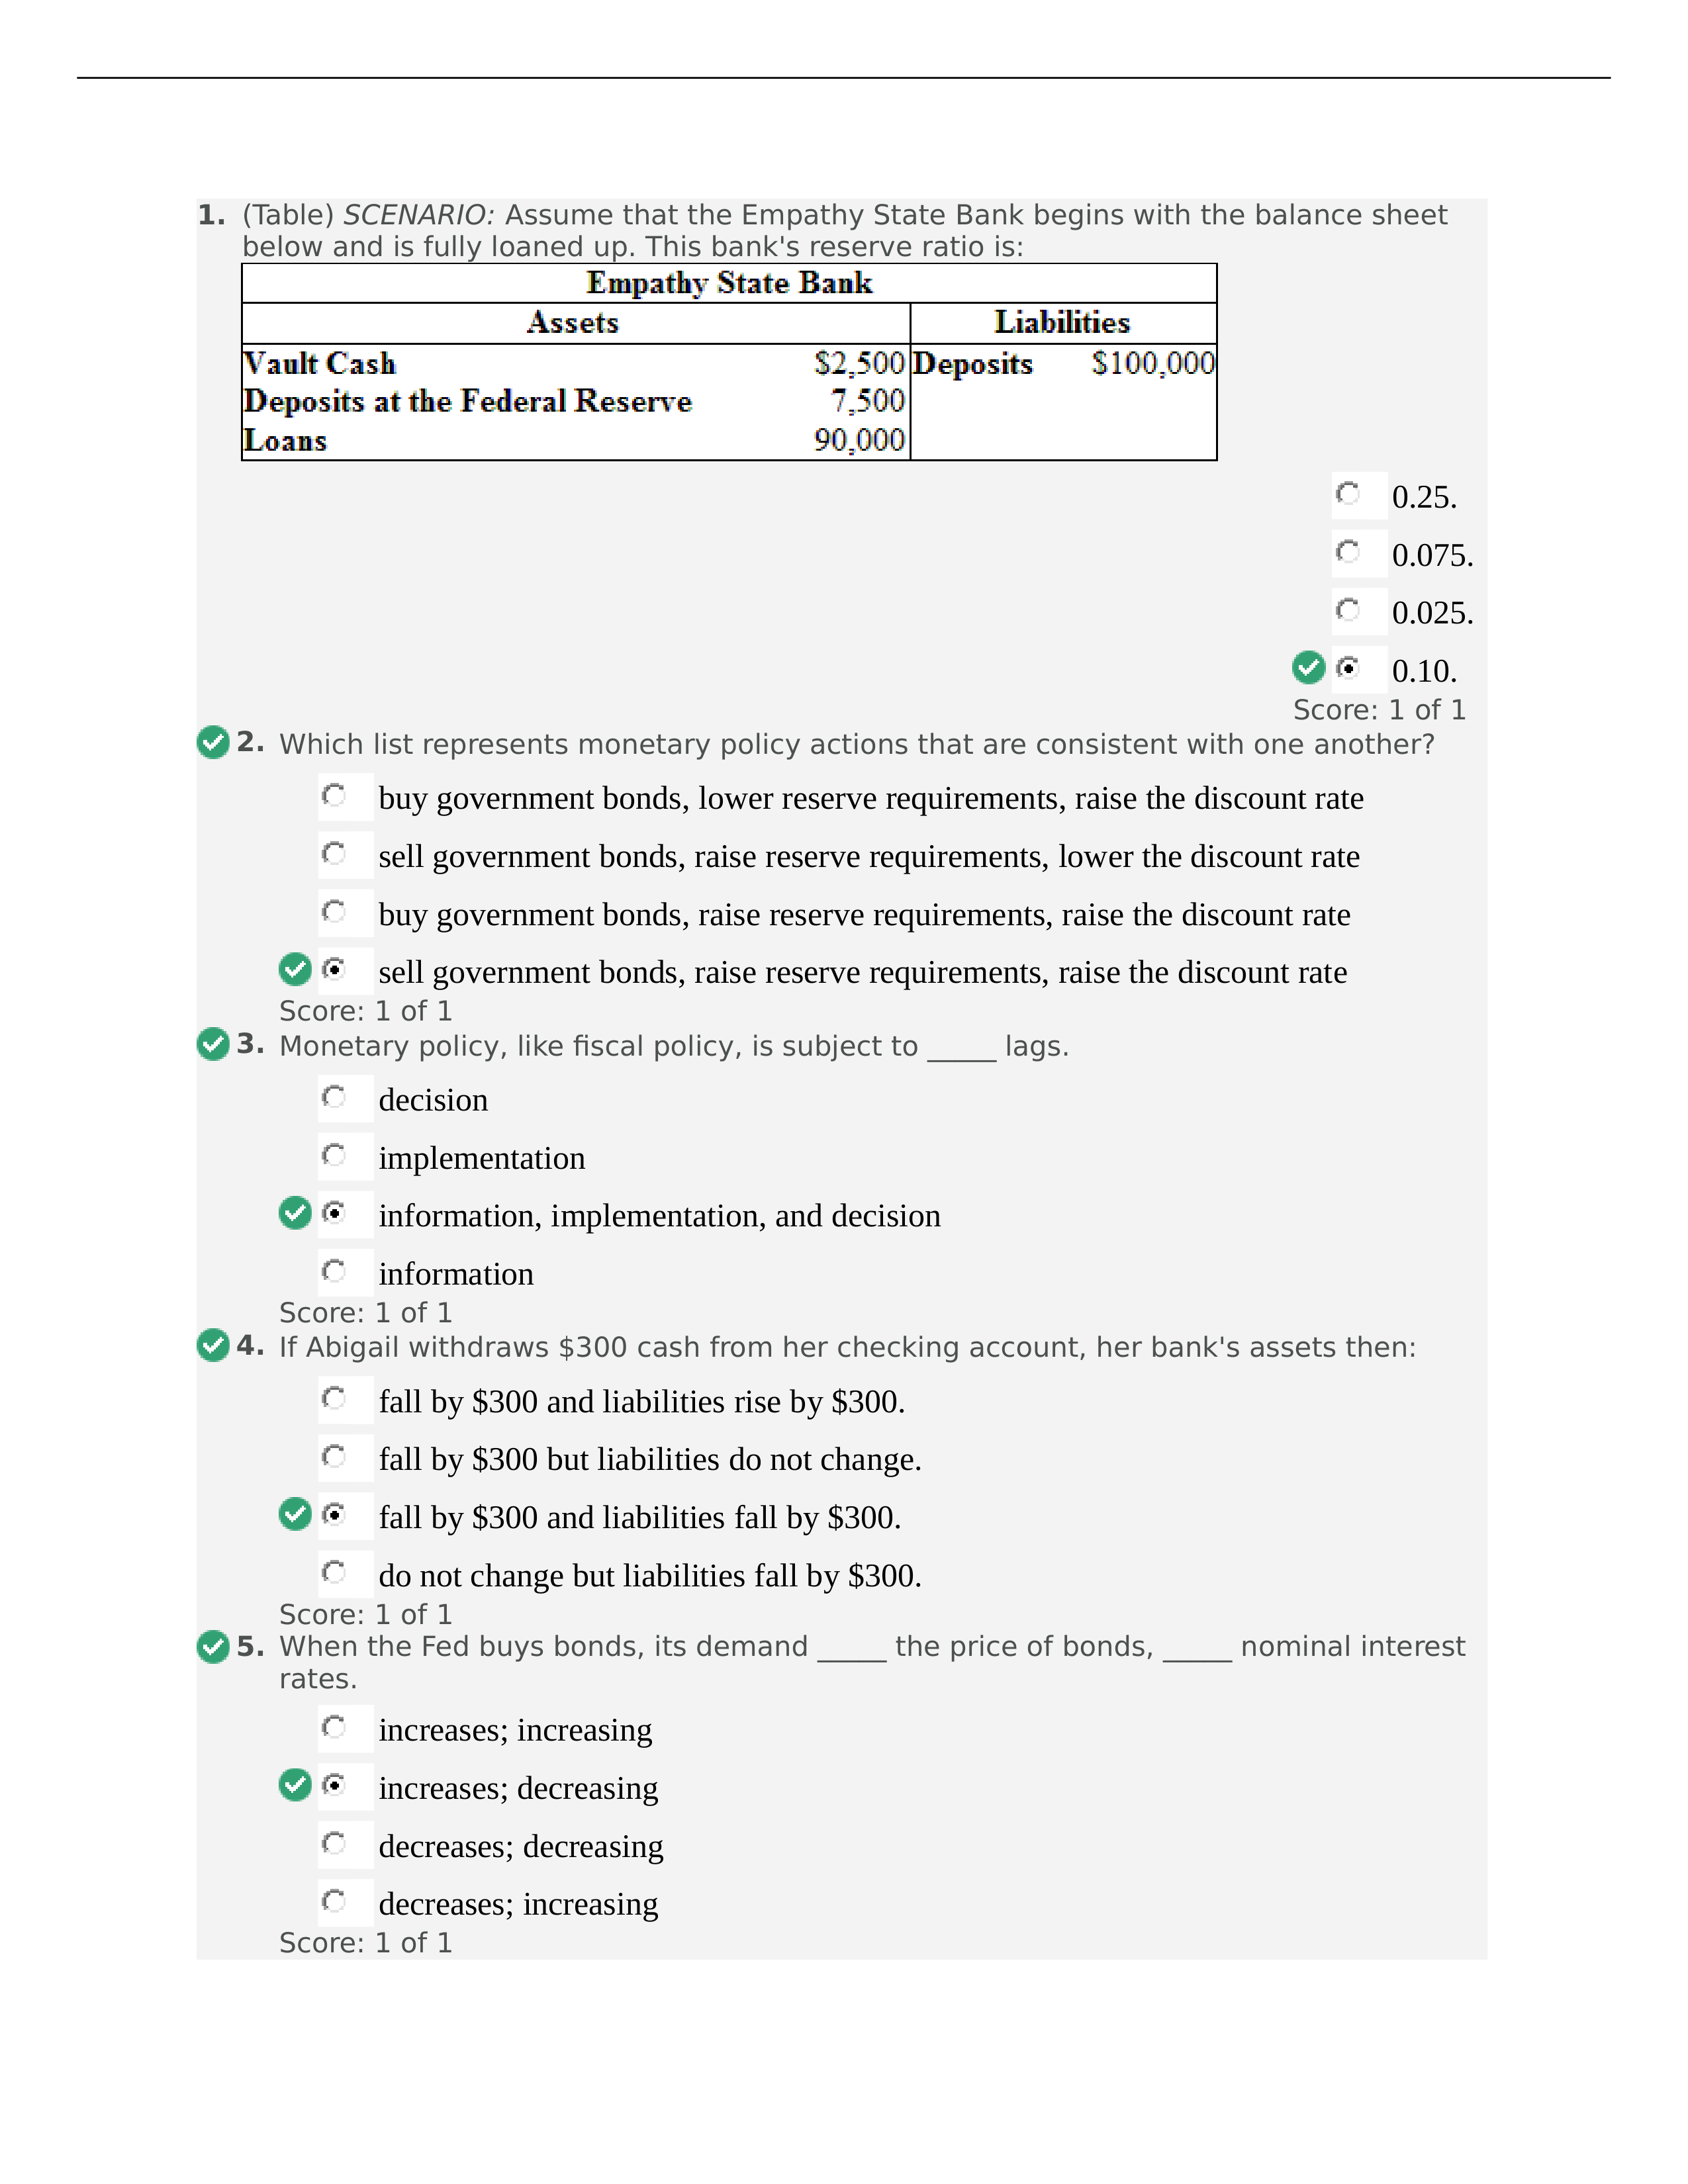
Task: Select 'decreases; increasing' radio button
Action: click(x=334, y=1902)
